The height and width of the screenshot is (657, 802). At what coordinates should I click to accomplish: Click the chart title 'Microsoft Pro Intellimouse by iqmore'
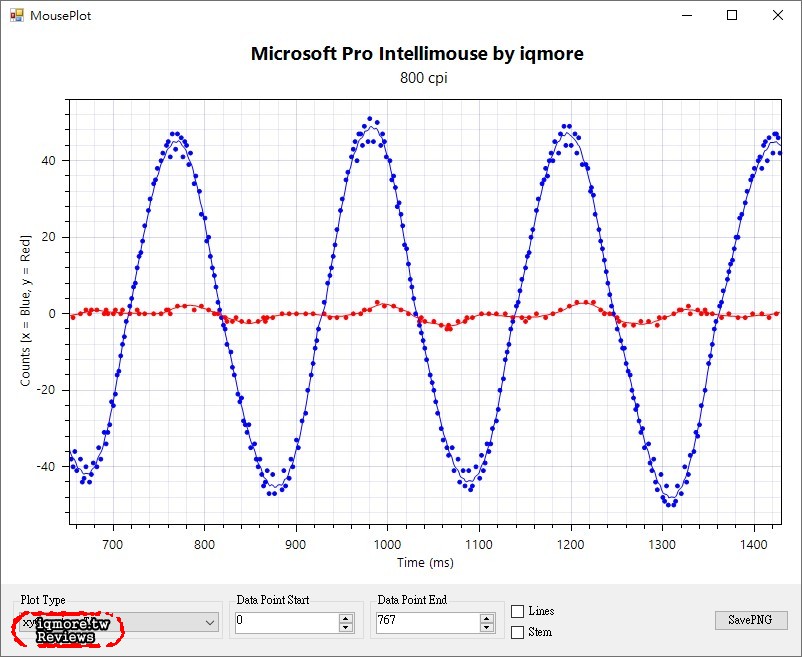pyautogui.click(x=417, y=54)
